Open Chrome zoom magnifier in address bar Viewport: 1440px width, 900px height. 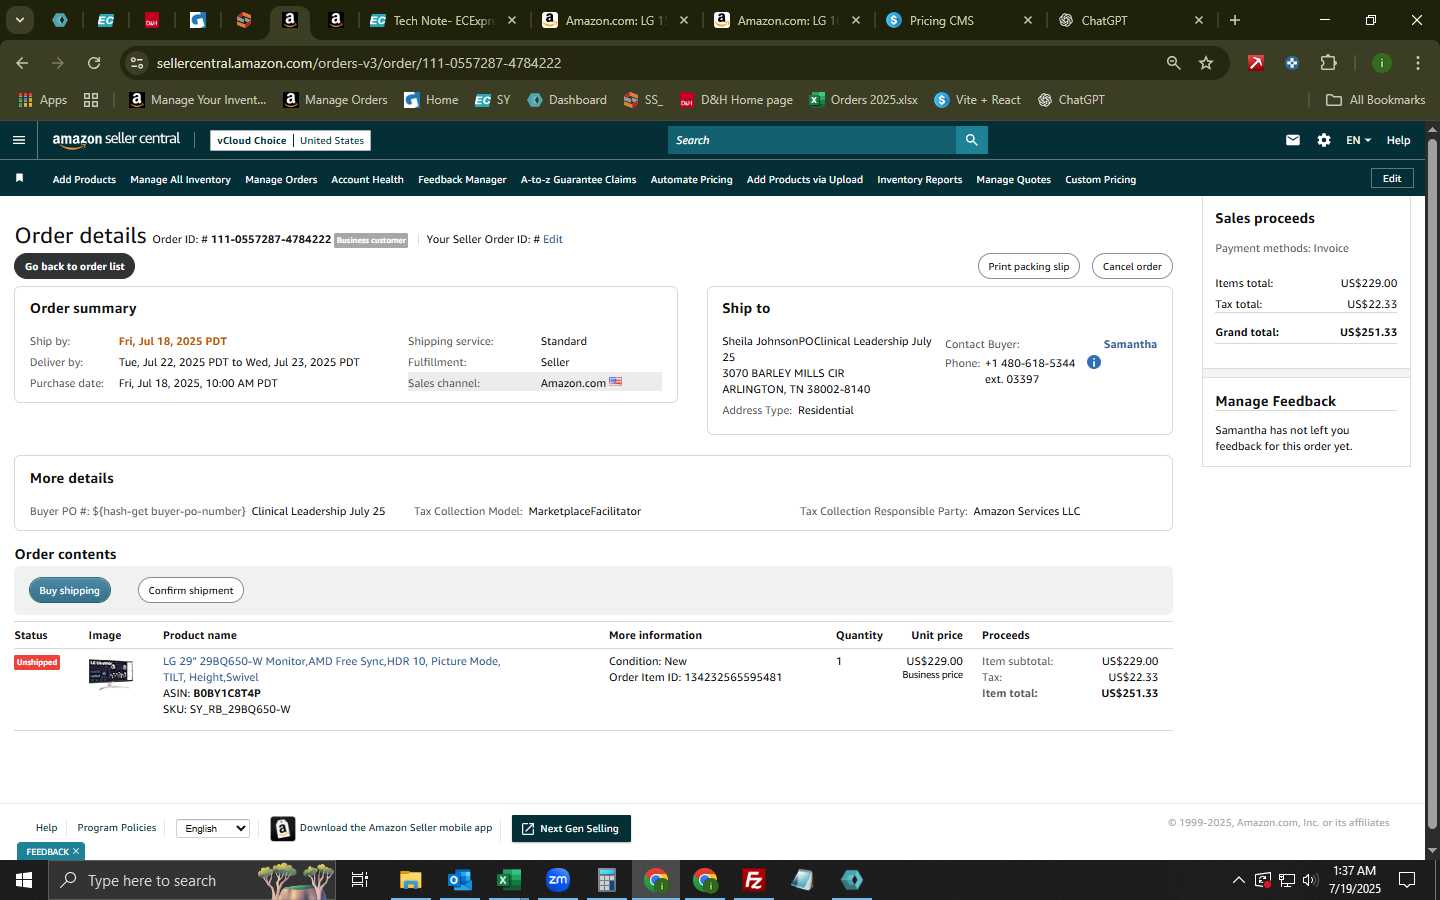point(1173,63)
